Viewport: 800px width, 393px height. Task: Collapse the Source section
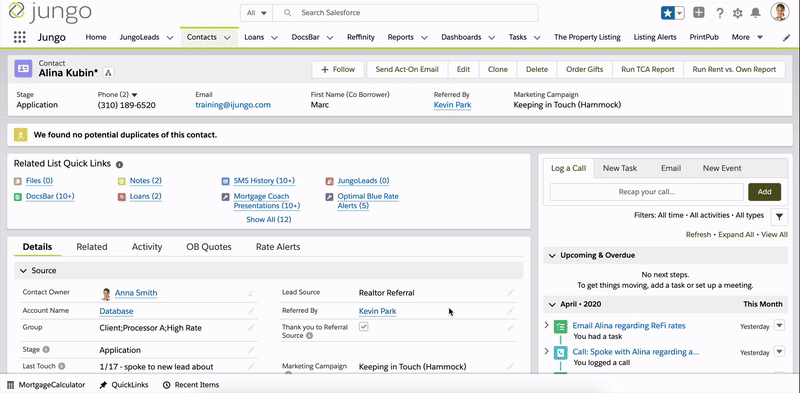[x=23, y=271]
